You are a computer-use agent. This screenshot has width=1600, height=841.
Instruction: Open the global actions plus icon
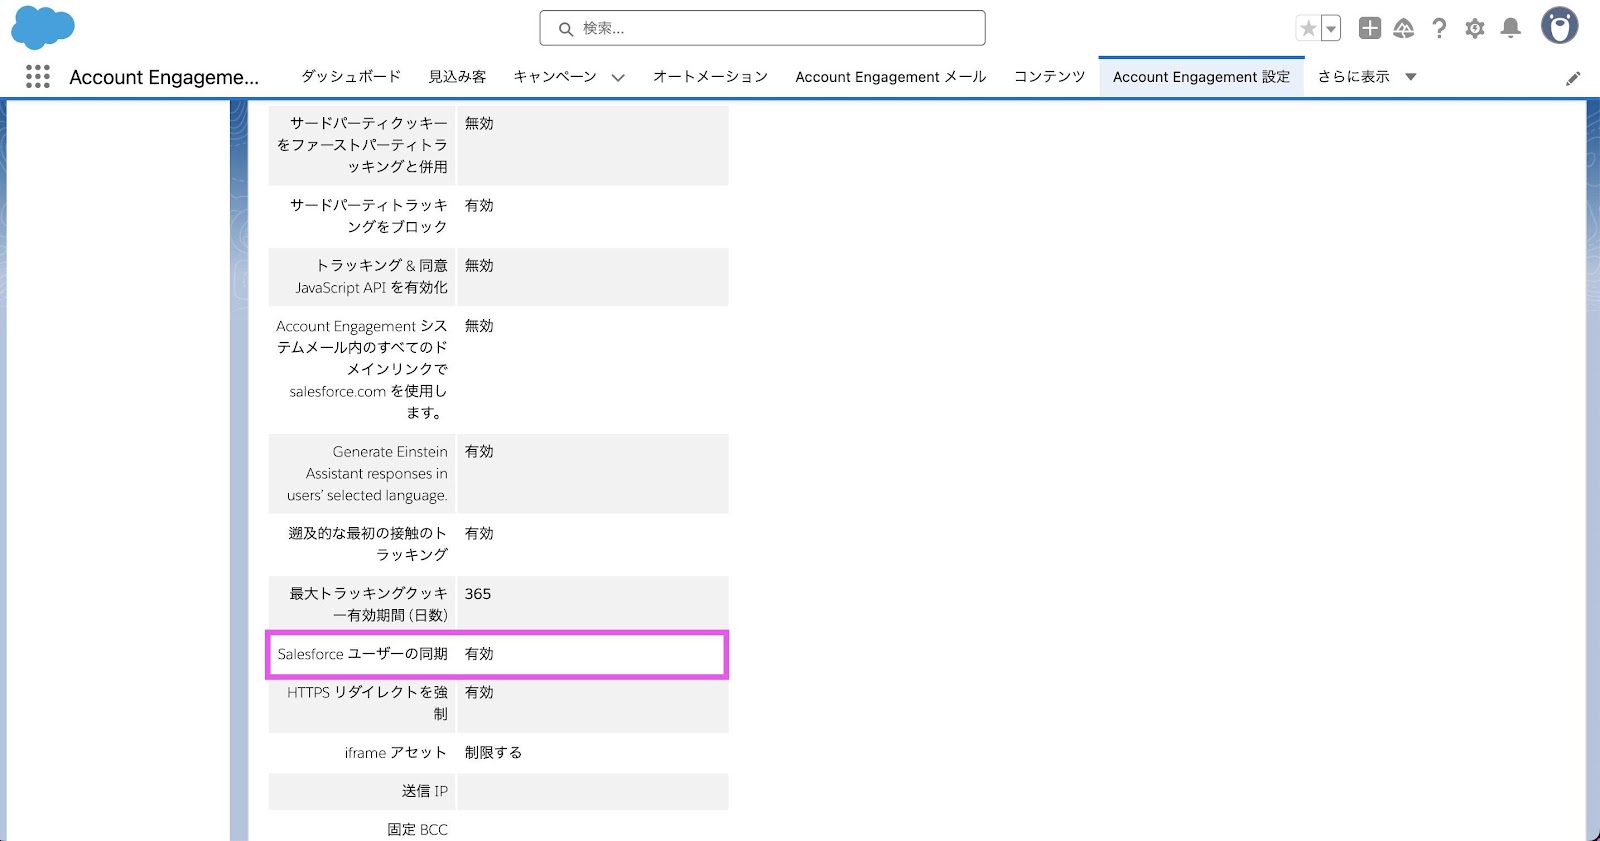1370,28
